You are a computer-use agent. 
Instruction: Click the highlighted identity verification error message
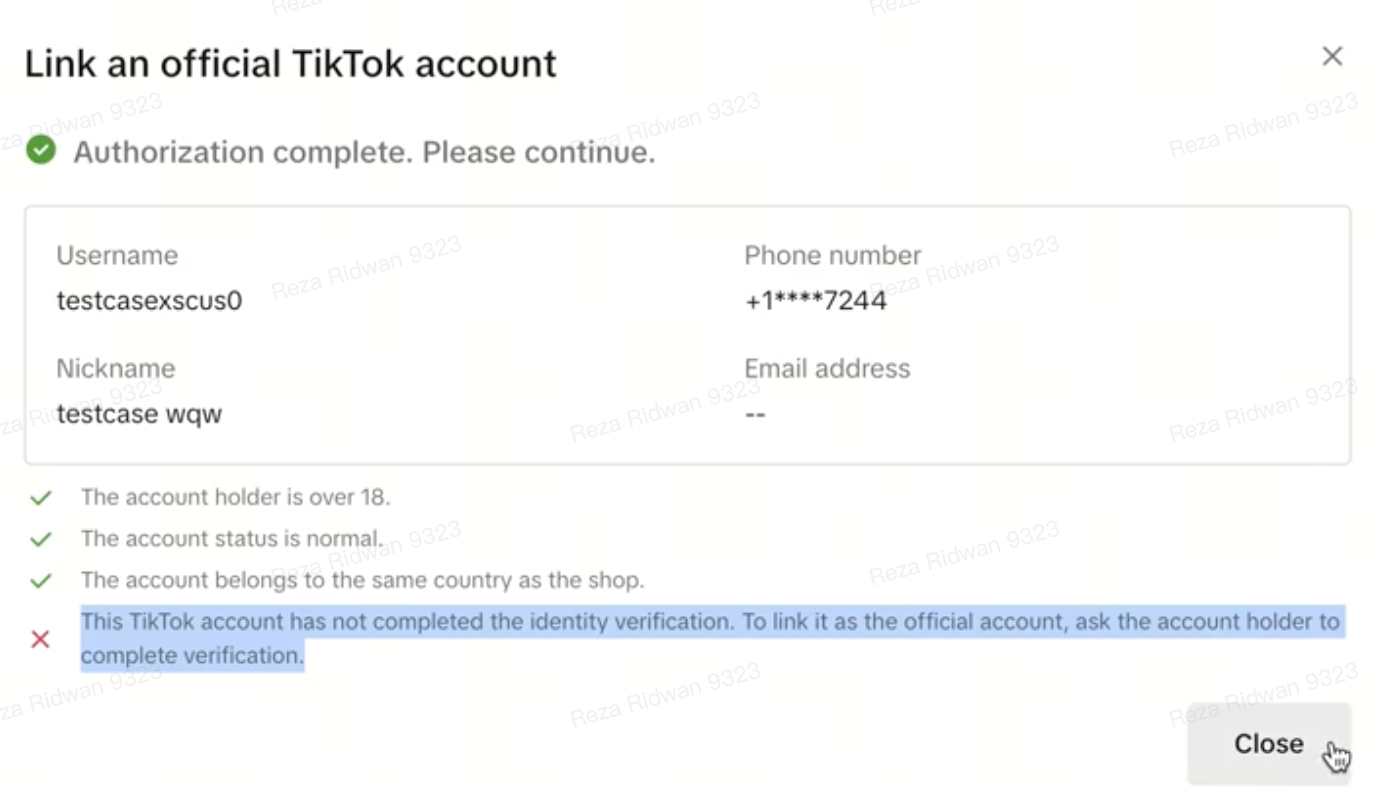coord(709,638)
